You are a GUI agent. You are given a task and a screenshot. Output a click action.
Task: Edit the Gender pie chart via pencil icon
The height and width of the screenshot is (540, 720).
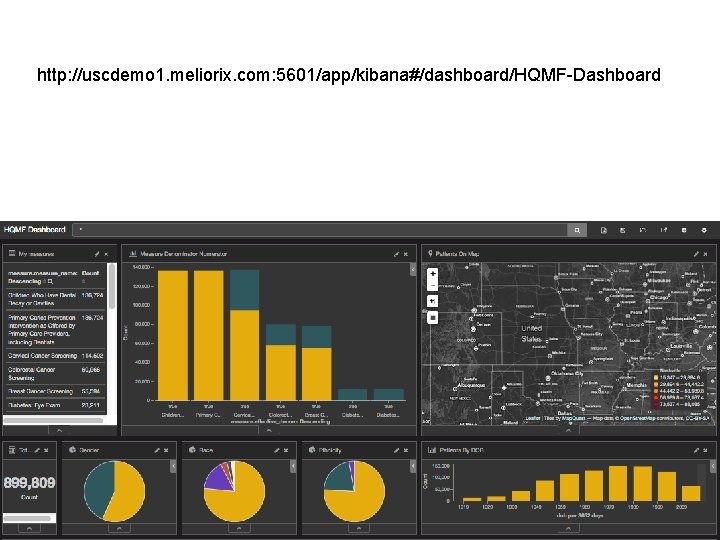[157, 450]
